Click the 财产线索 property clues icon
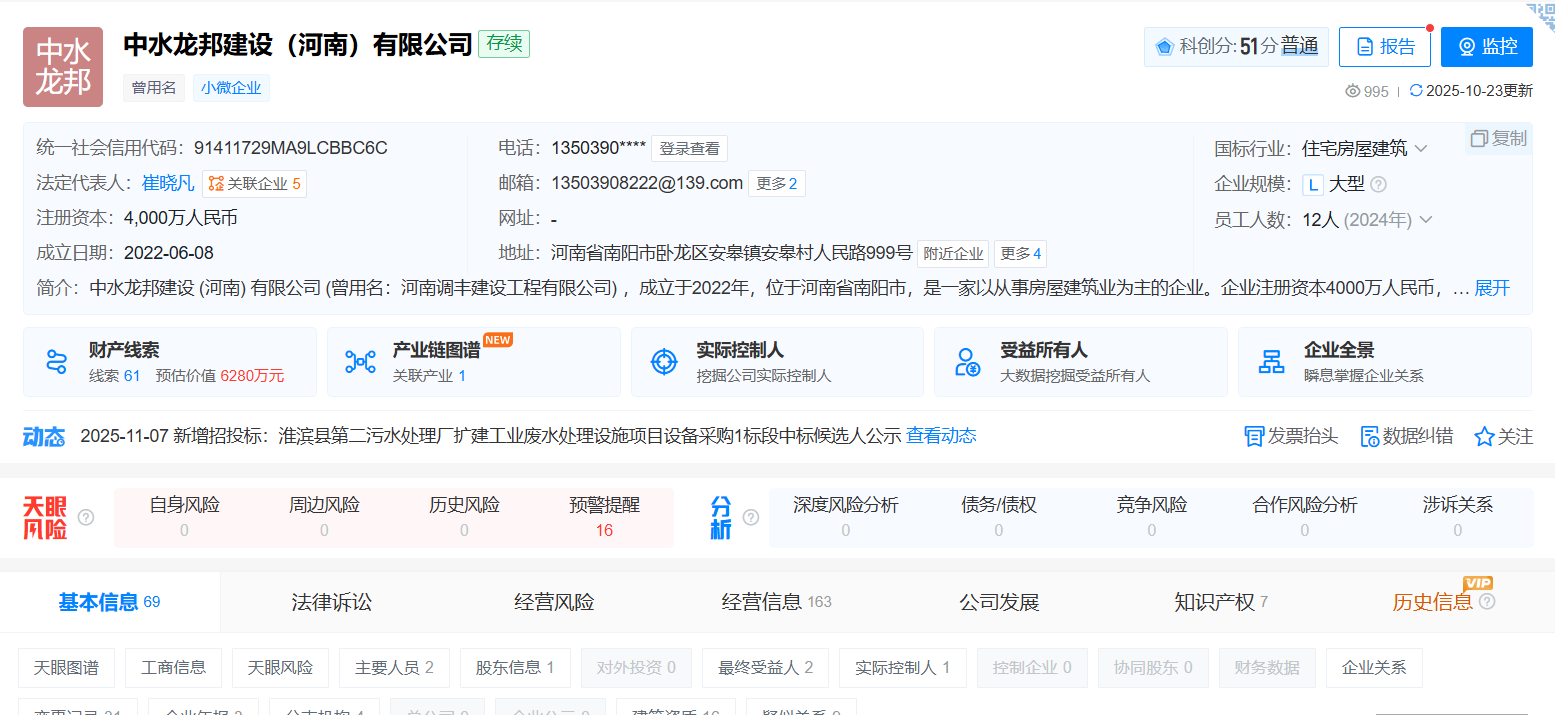The height and width of the screenshot is (715, 1555). click(x=56, y=362)
